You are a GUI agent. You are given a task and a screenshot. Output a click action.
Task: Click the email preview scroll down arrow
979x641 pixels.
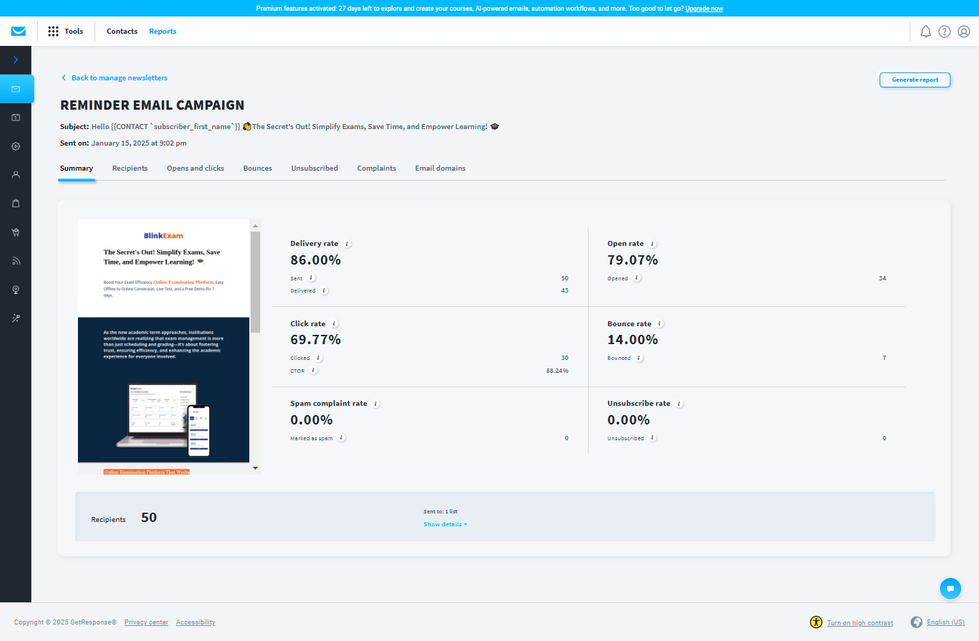tap(255, 468)
